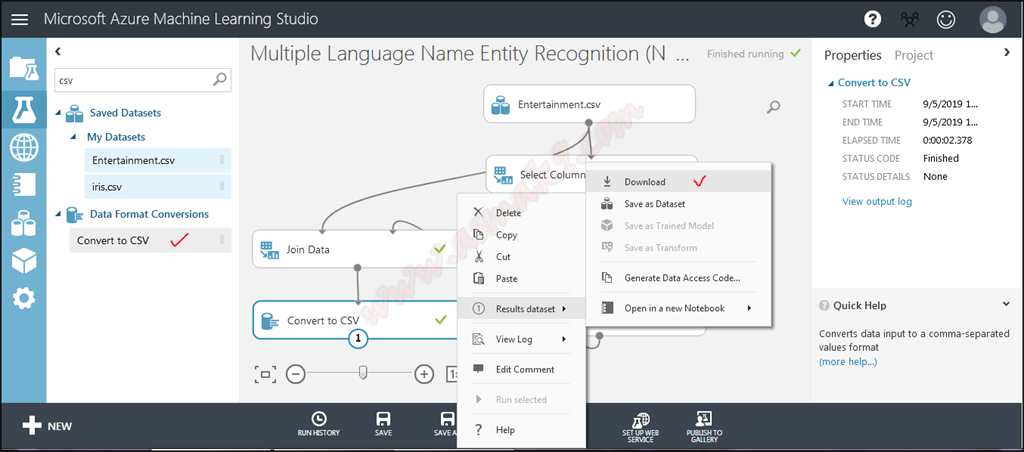Select the Join Data module
The height and width of the screenshot is (452, 1024).
[x=355, y=249]
